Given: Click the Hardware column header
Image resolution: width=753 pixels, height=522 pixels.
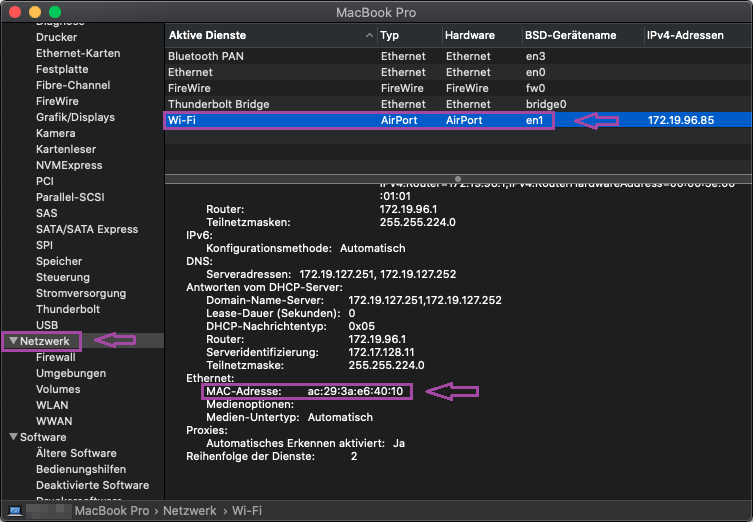Looking at the screenshot, I should tap(470, 35).
